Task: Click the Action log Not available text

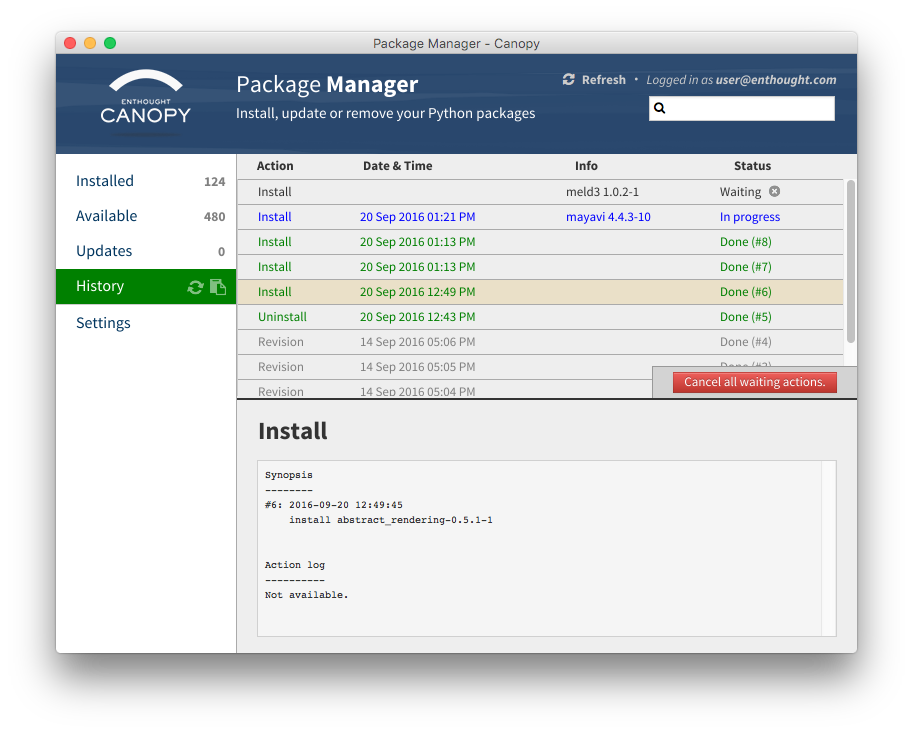Action: tap(306, 595)
